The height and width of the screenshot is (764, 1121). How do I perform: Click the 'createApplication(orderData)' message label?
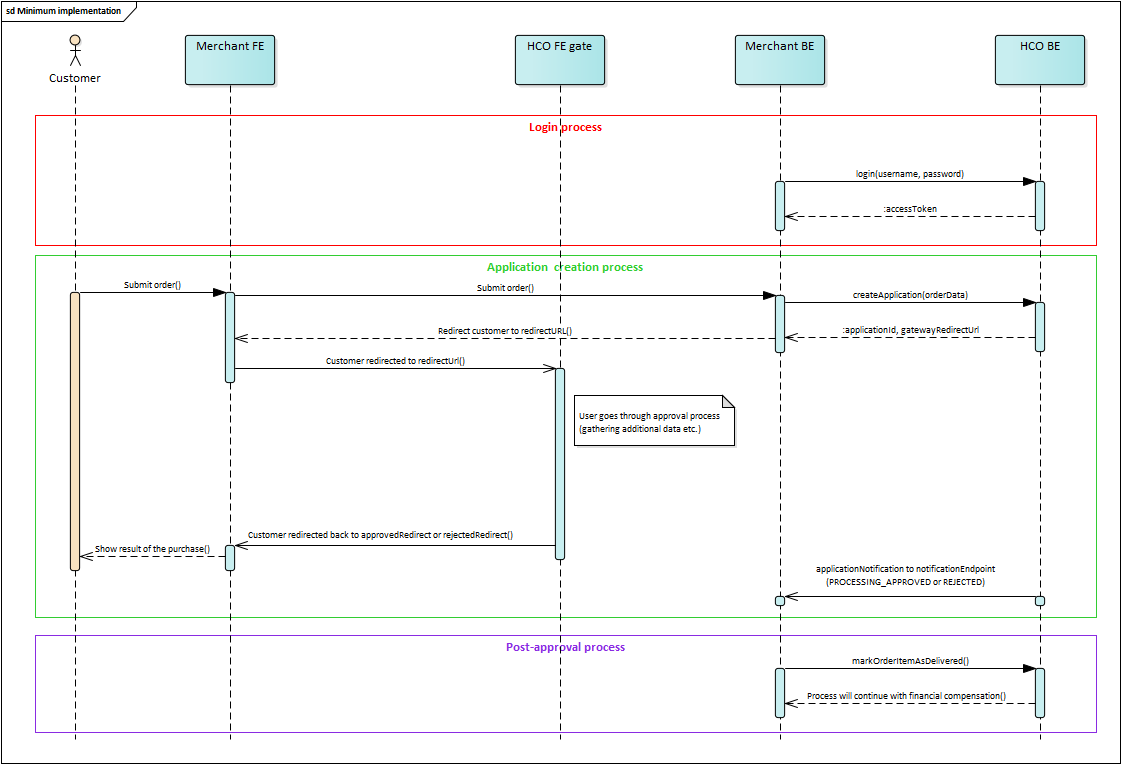910,294
